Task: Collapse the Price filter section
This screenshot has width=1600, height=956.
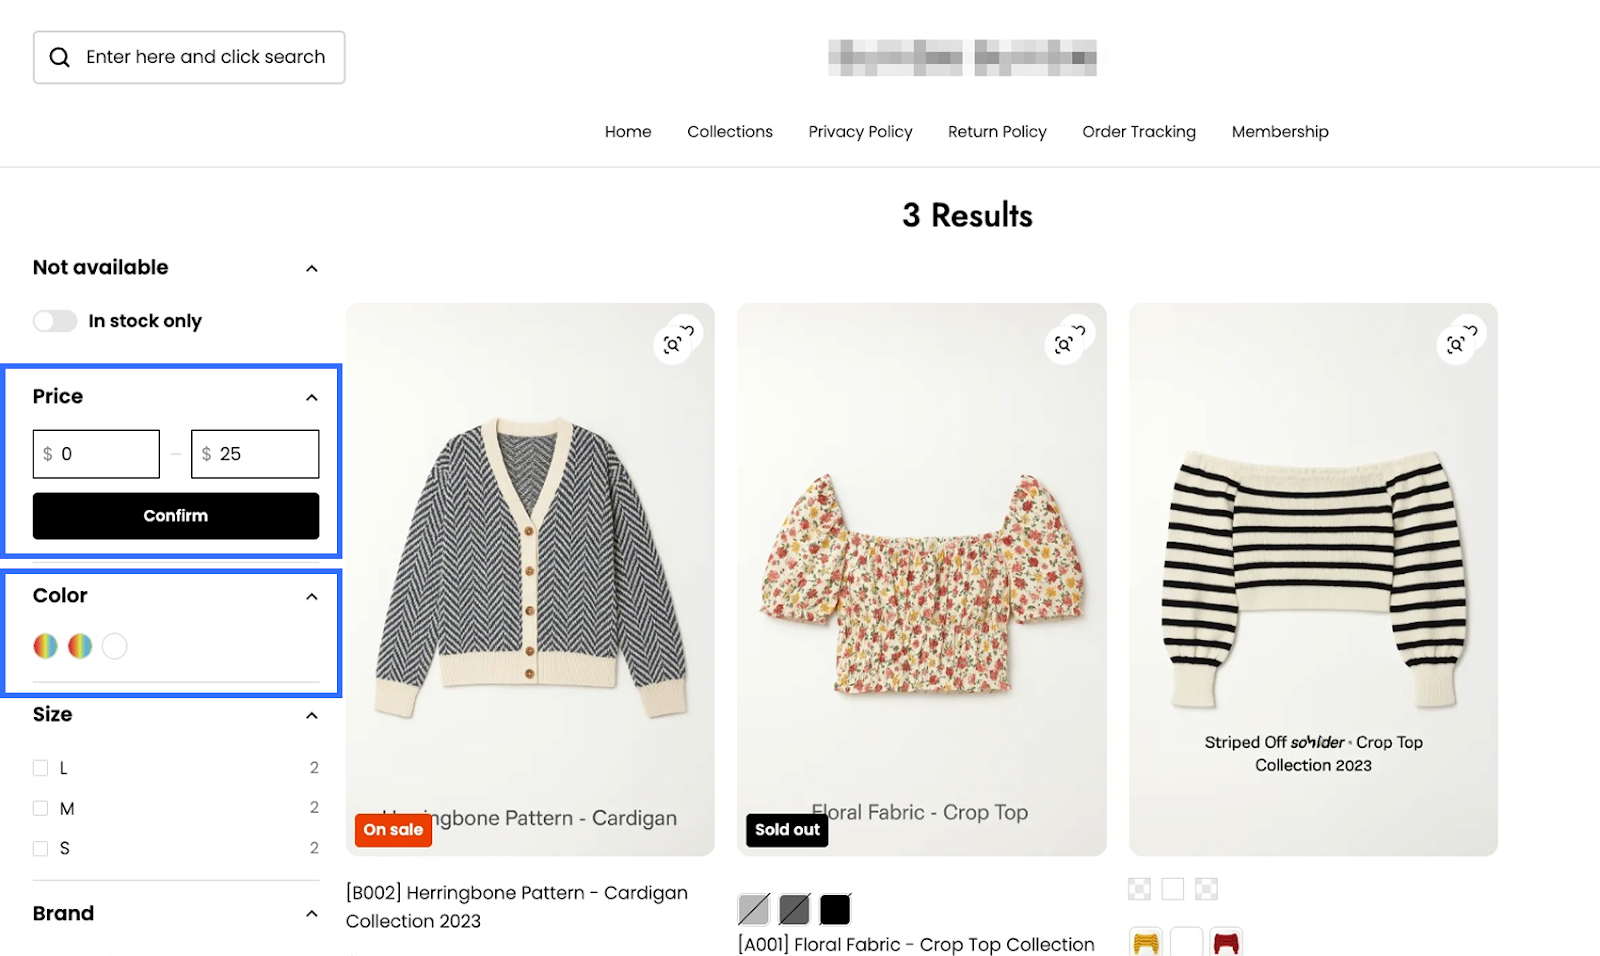Action: click(312, 397)
